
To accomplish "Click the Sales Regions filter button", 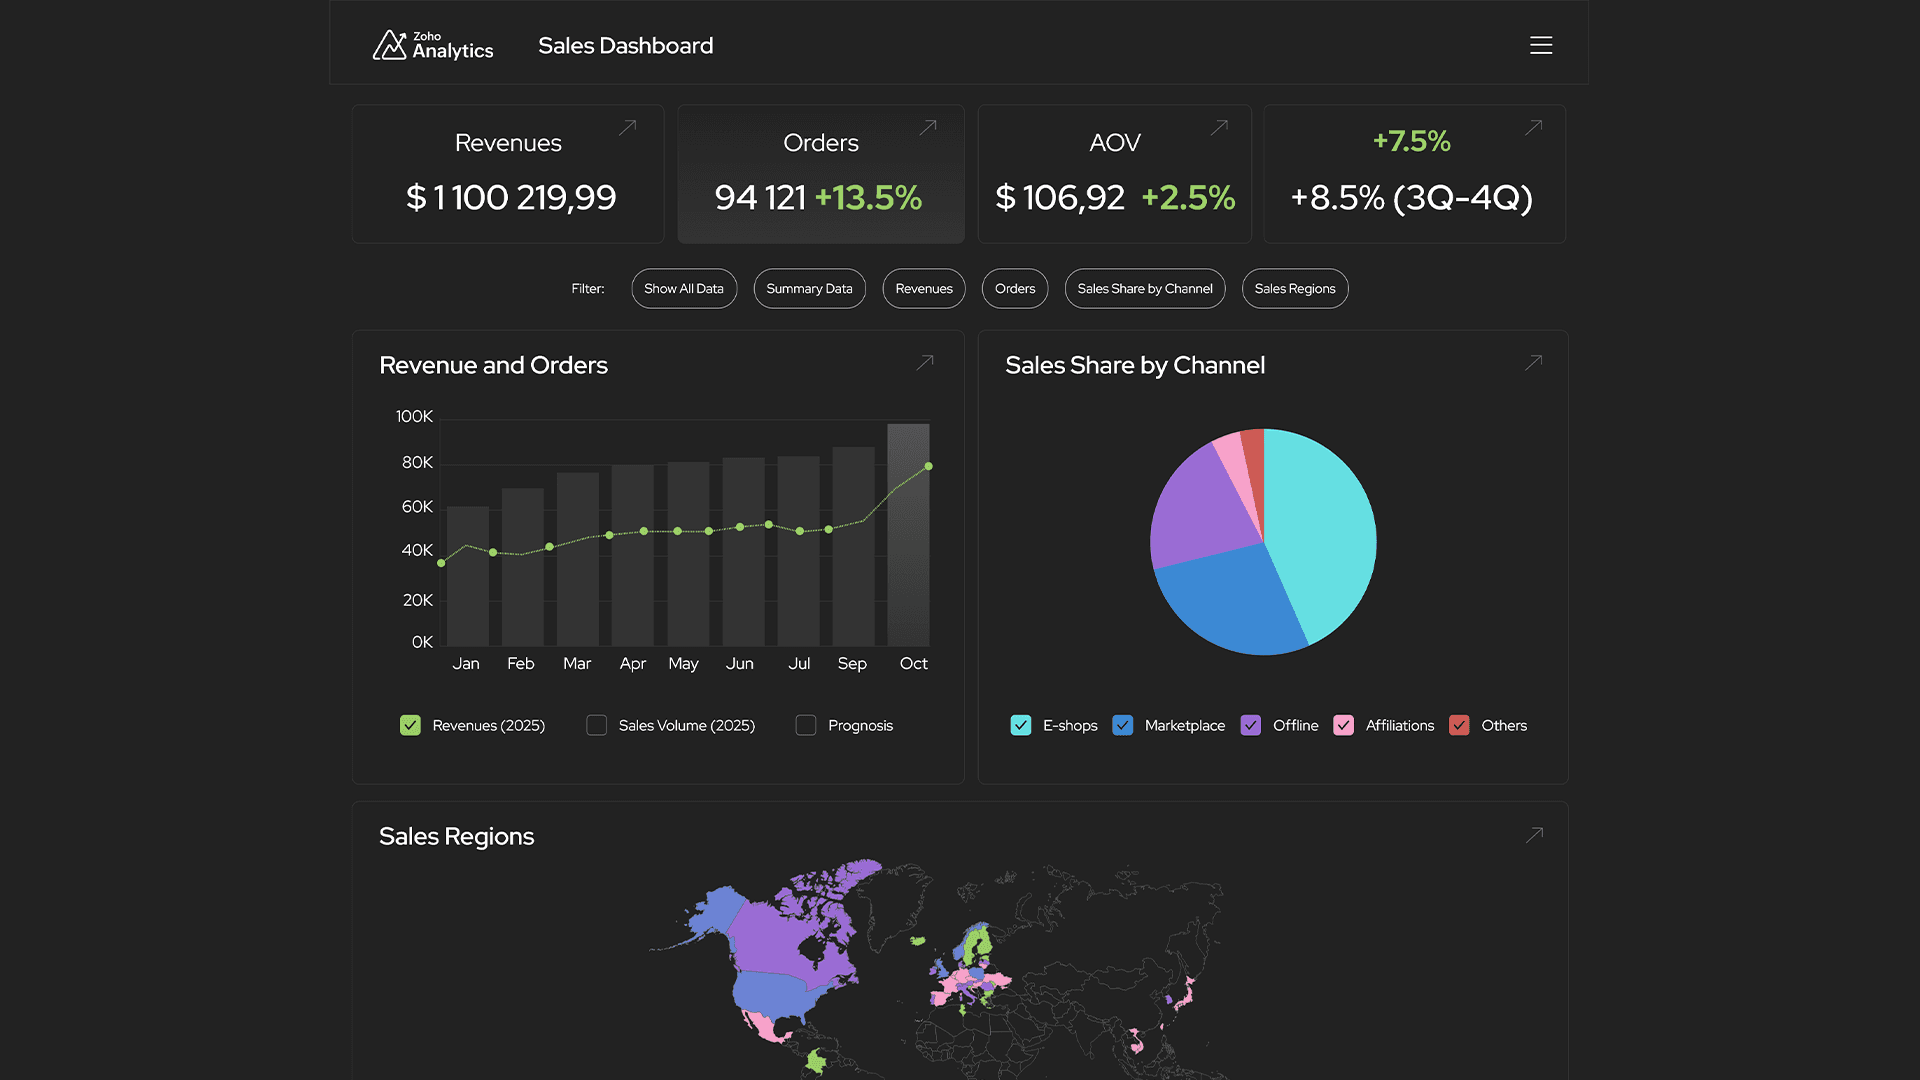I will tap(1294, 289).
